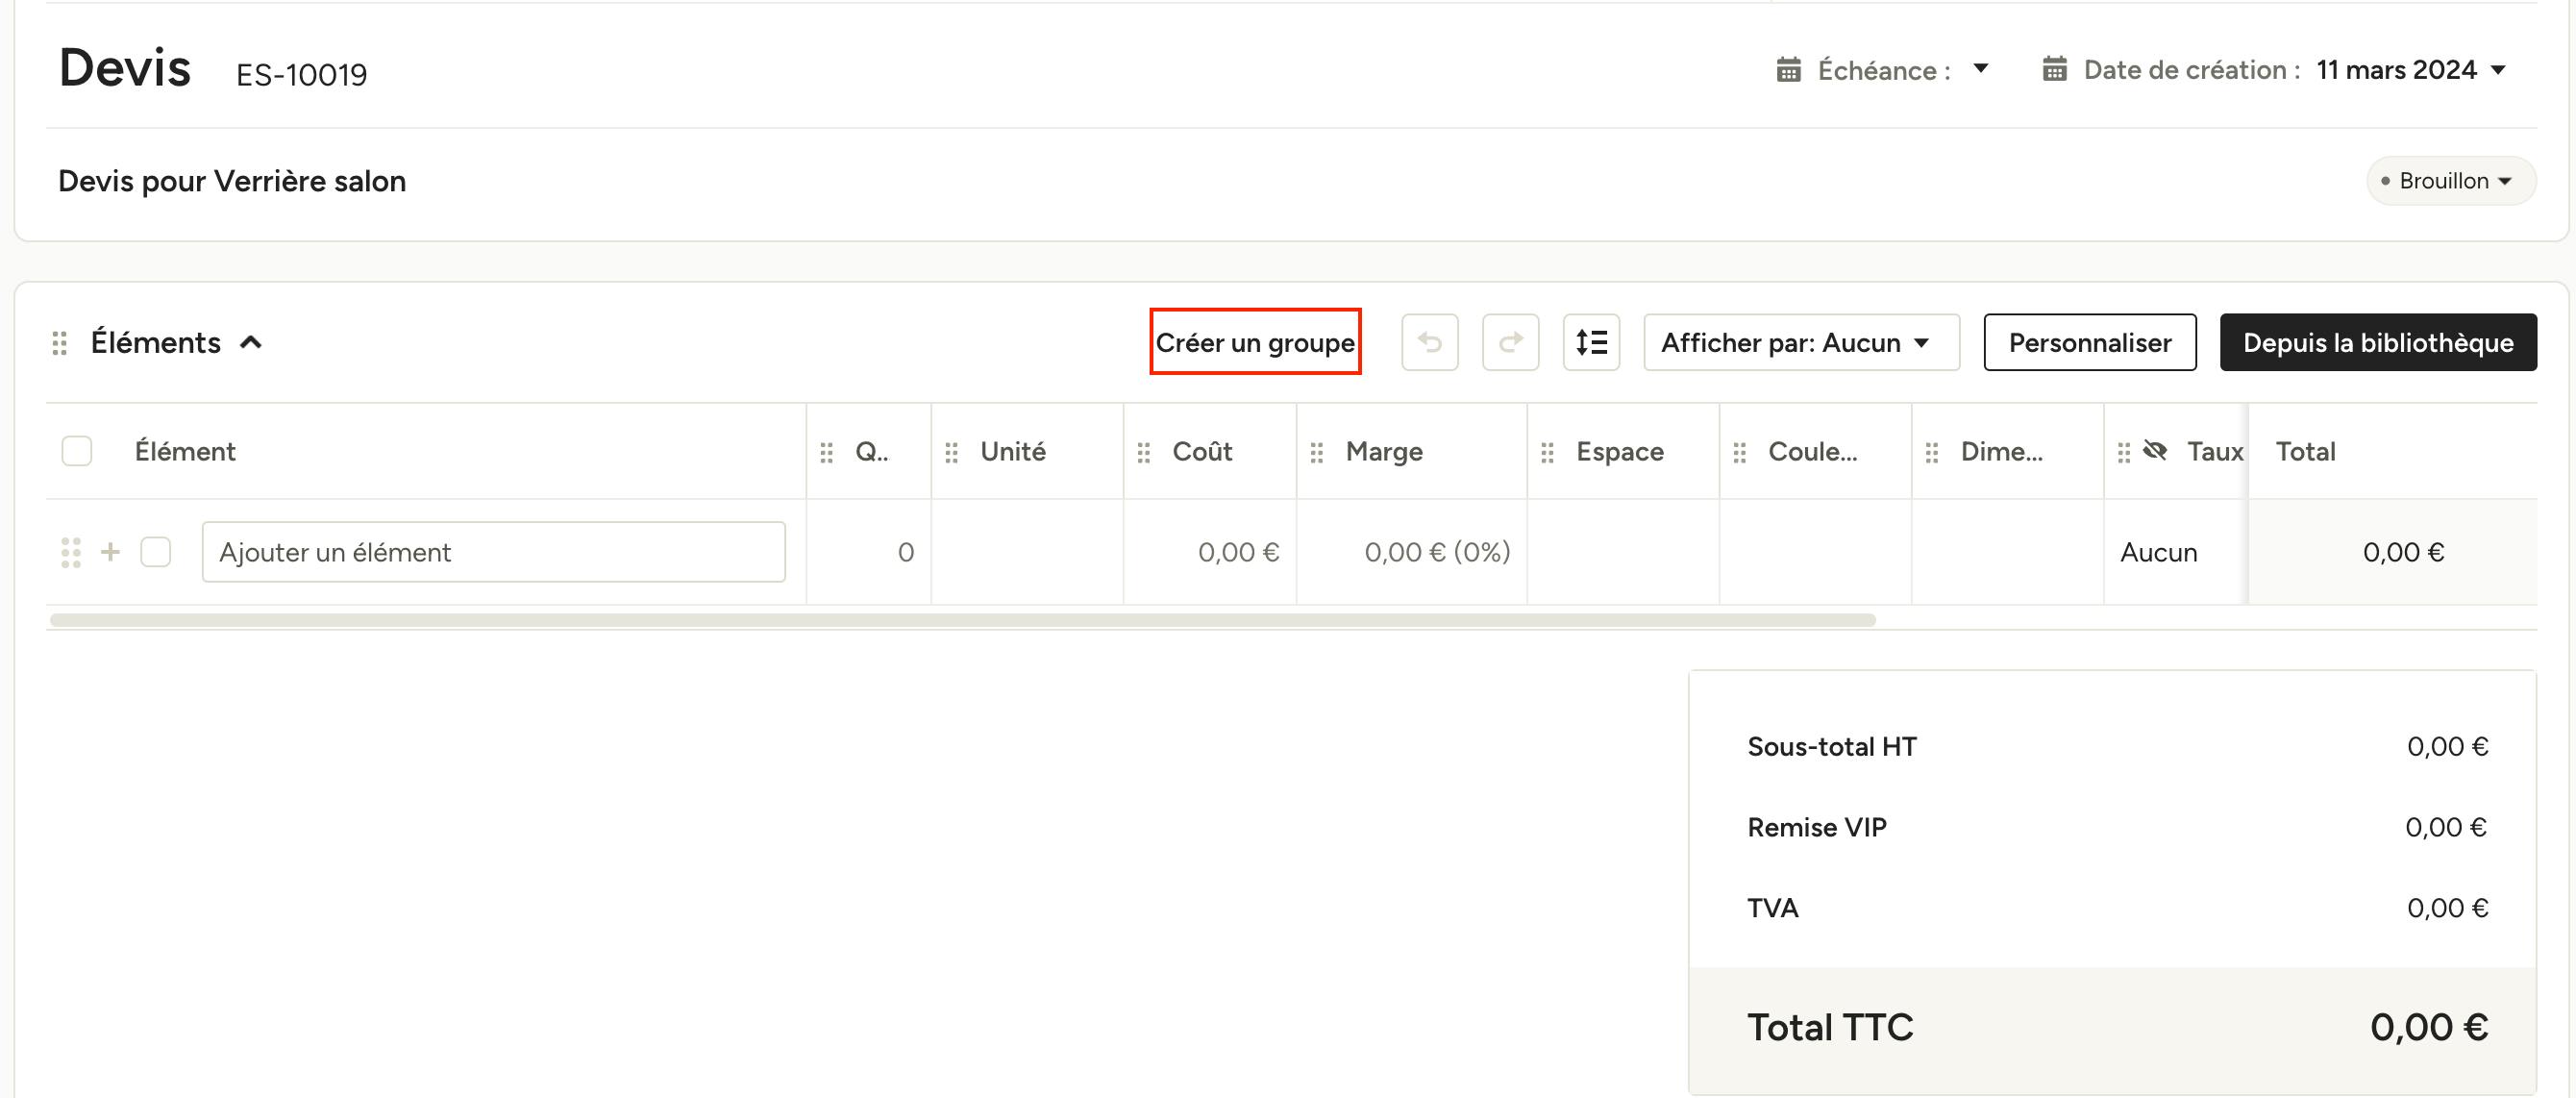
Task: Open the Échéance date dropdown arrow
Action: [1980, 69]
